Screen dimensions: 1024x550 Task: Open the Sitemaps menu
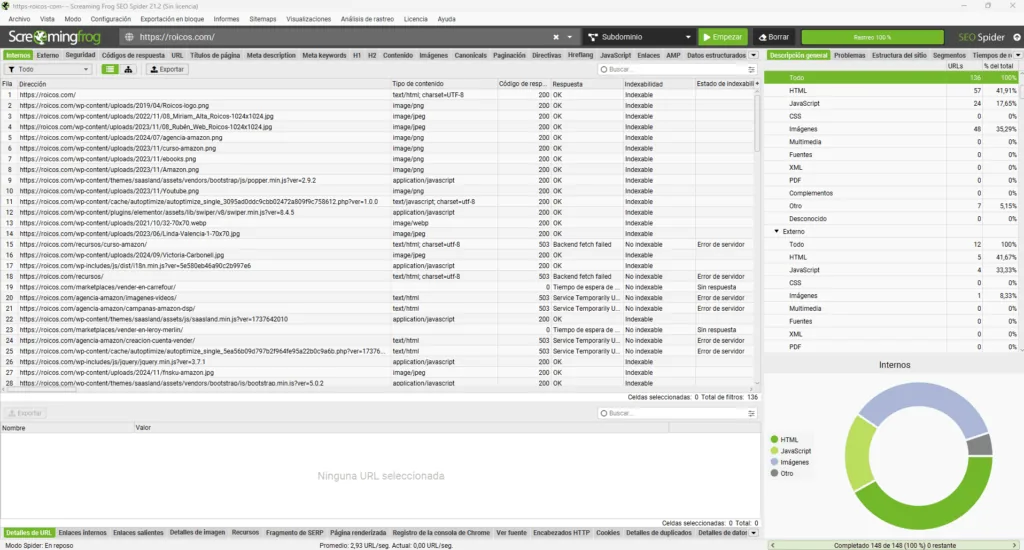tap(263, 19)
